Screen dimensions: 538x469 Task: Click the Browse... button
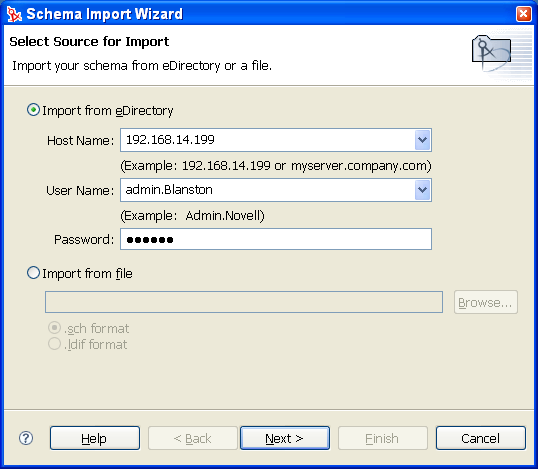click(486, 302)
